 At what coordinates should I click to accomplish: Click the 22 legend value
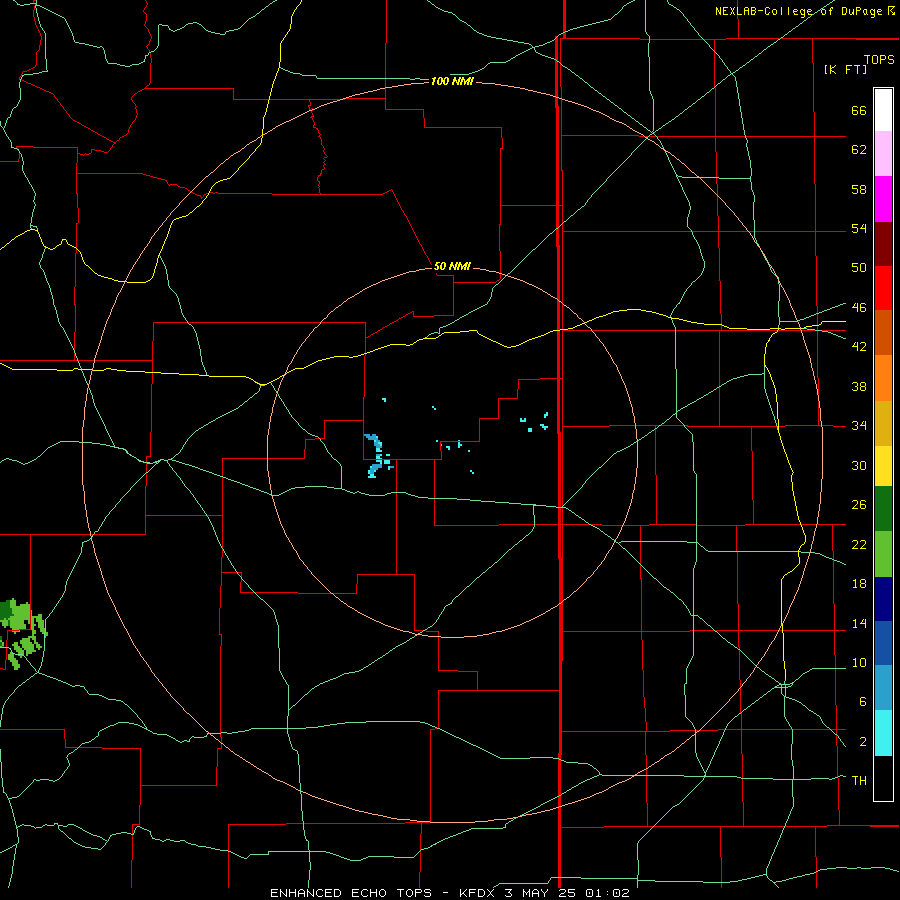859,544
